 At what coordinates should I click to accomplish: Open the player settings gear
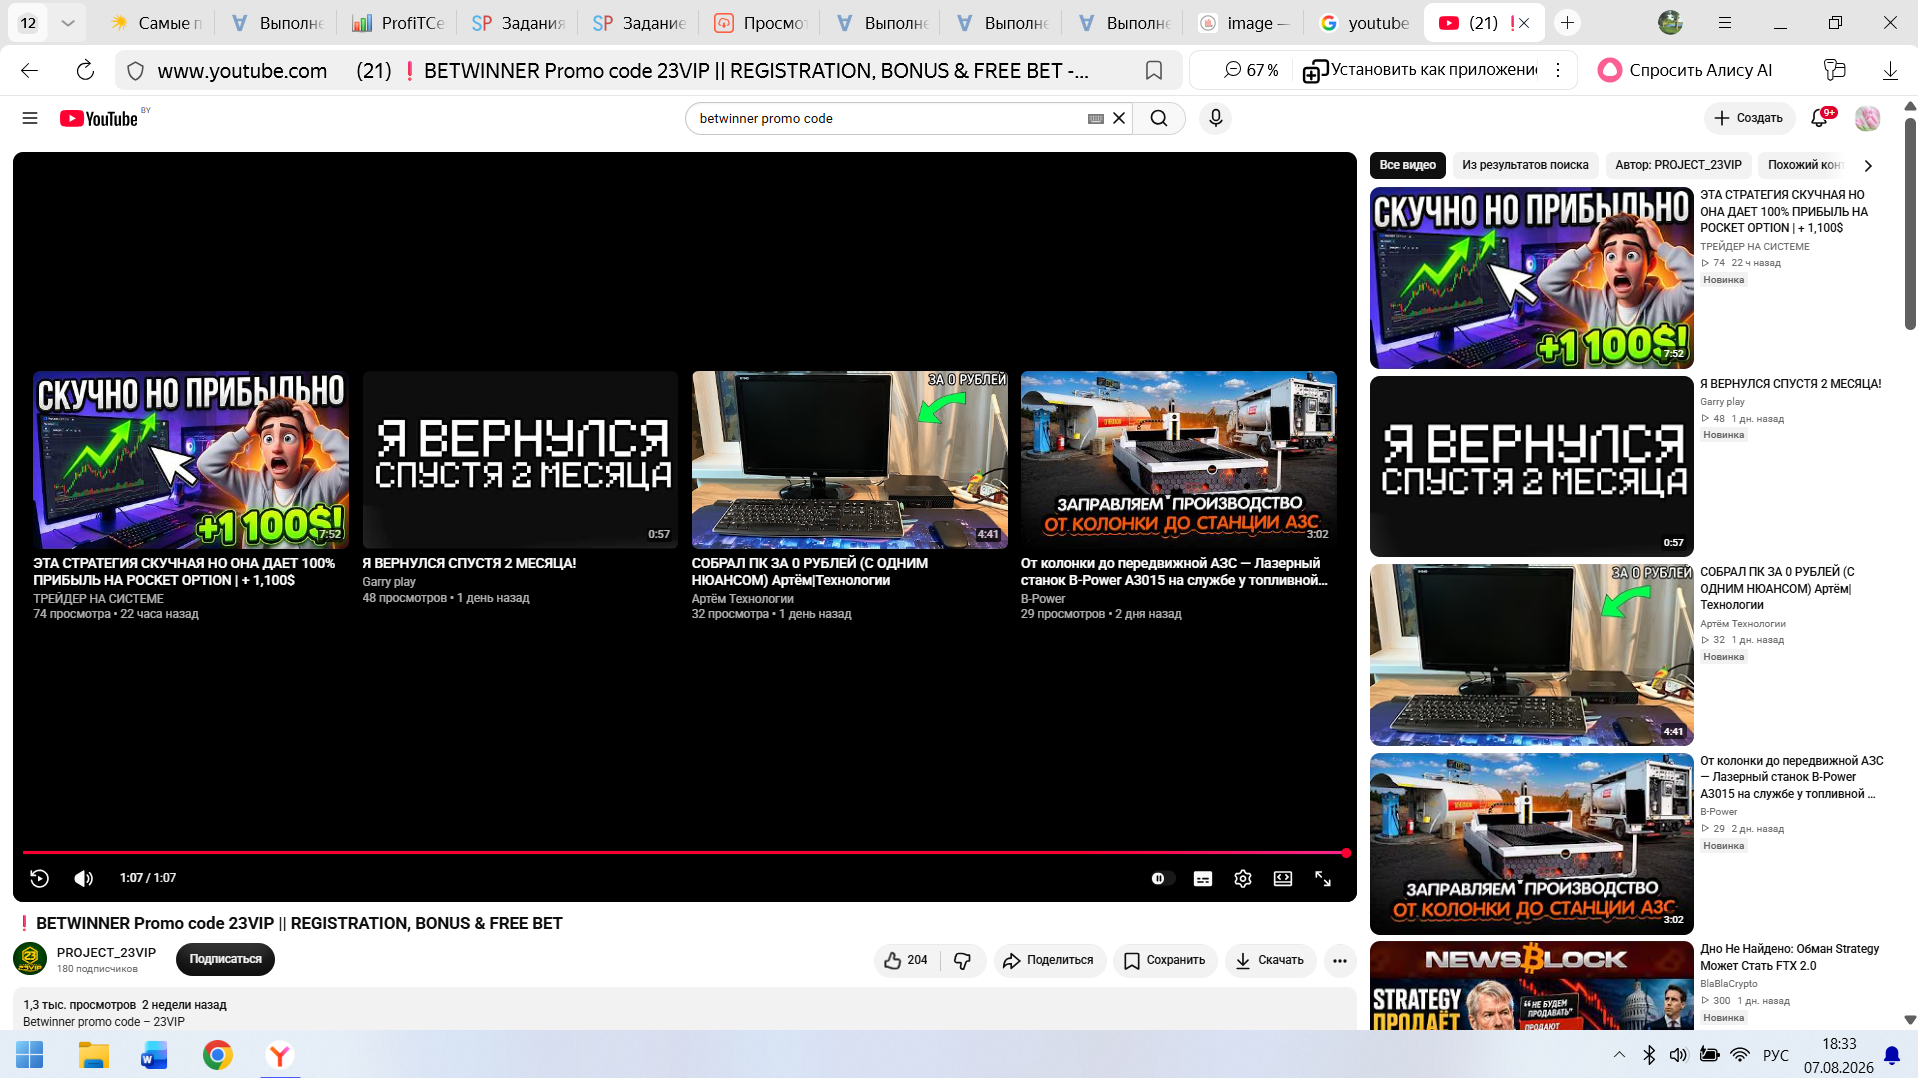1243,878
